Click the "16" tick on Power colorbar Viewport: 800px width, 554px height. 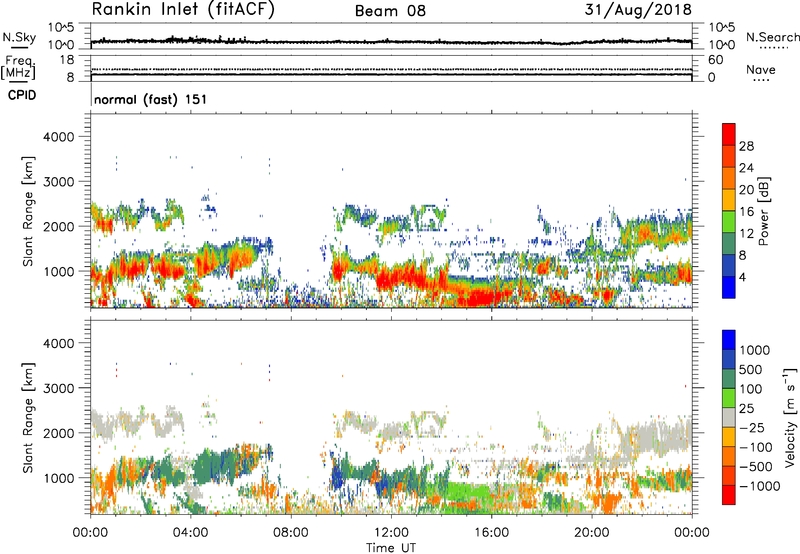point(746,212)
